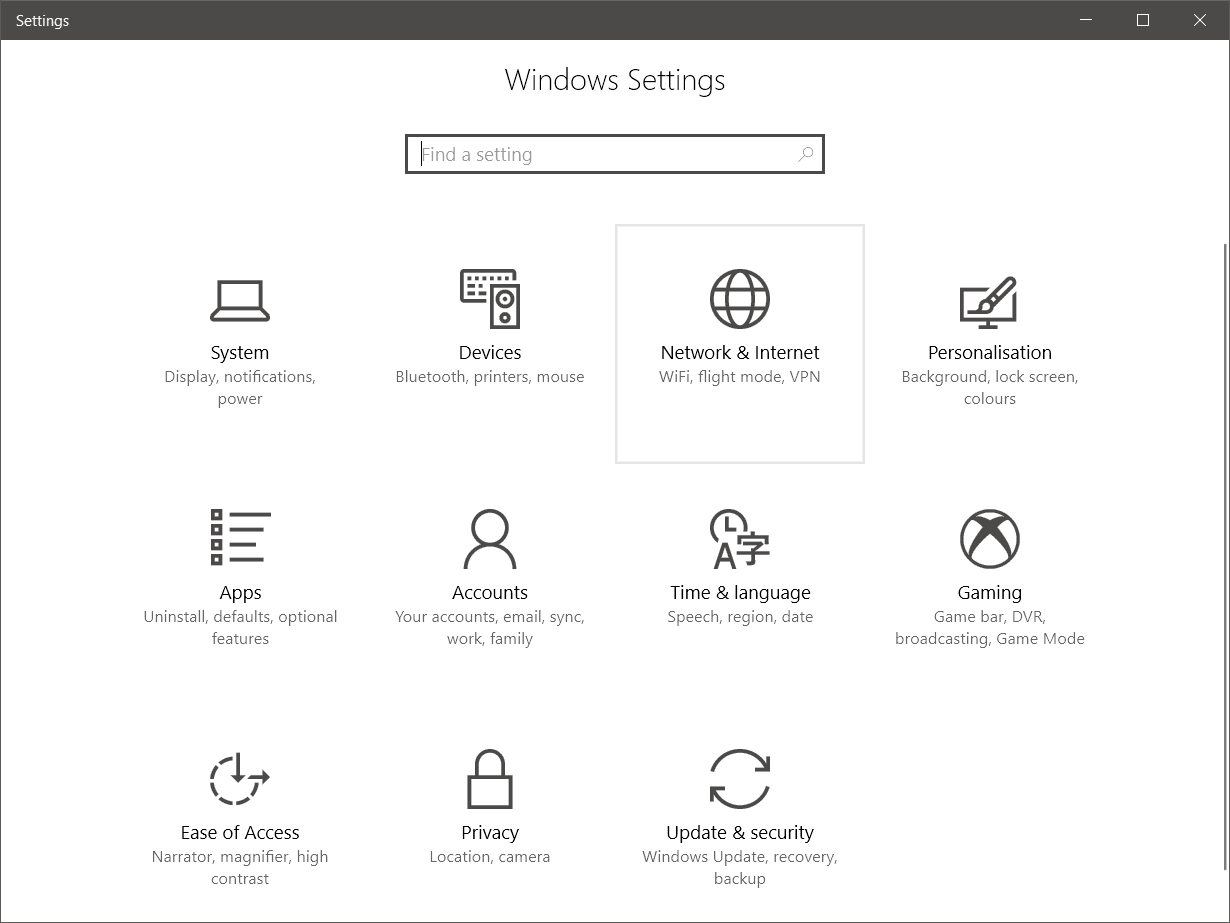This screenshot has width=1230, height=923.
Task: Click 'Speech, region, date' description
Action: (740, 617)
